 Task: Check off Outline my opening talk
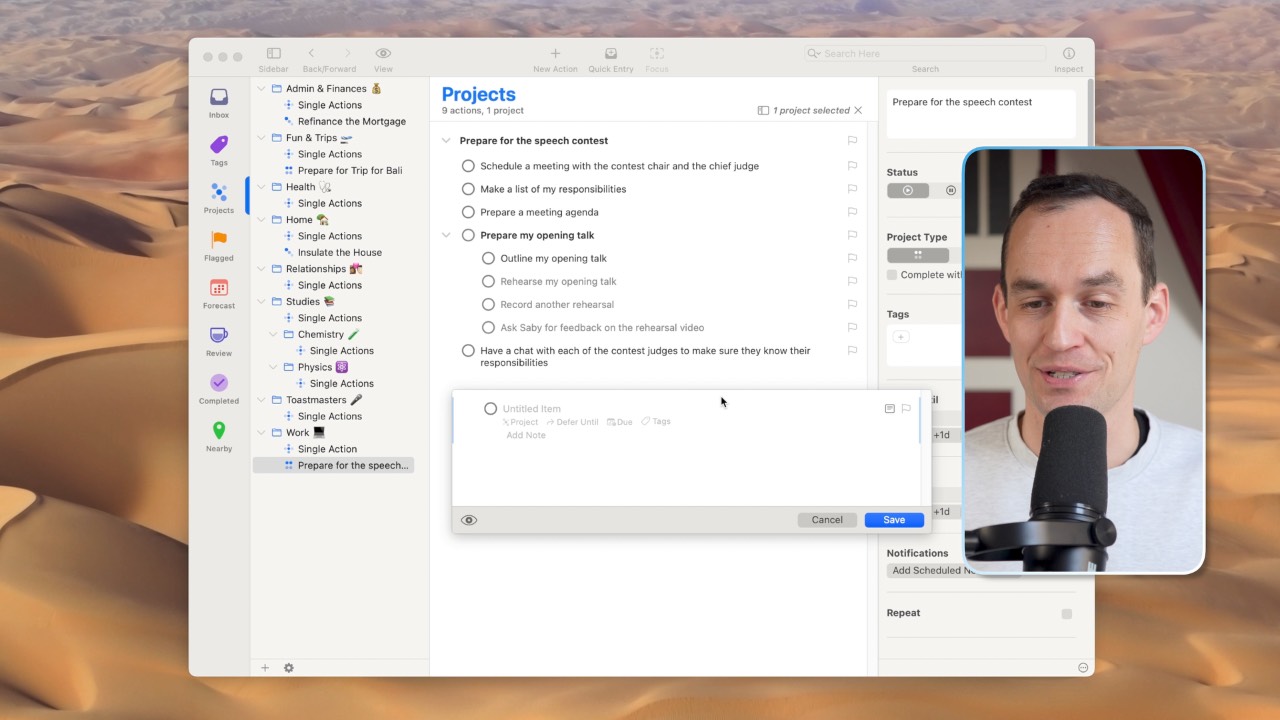tap(488, 258)
